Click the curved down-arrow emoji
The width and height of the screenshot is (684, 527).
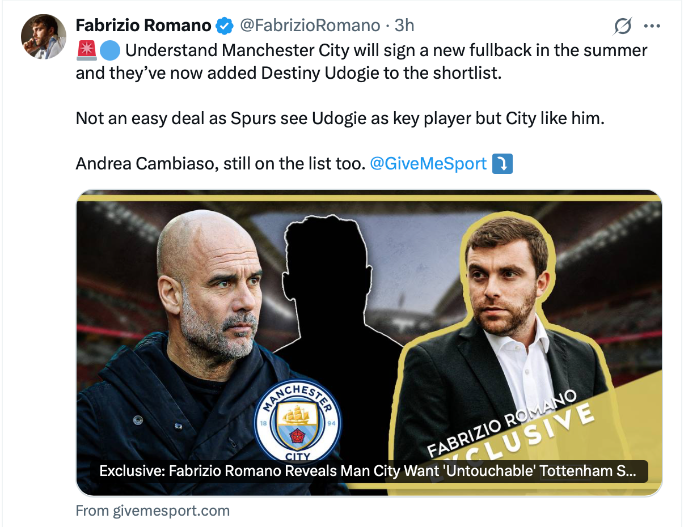(x=503, y=161)
